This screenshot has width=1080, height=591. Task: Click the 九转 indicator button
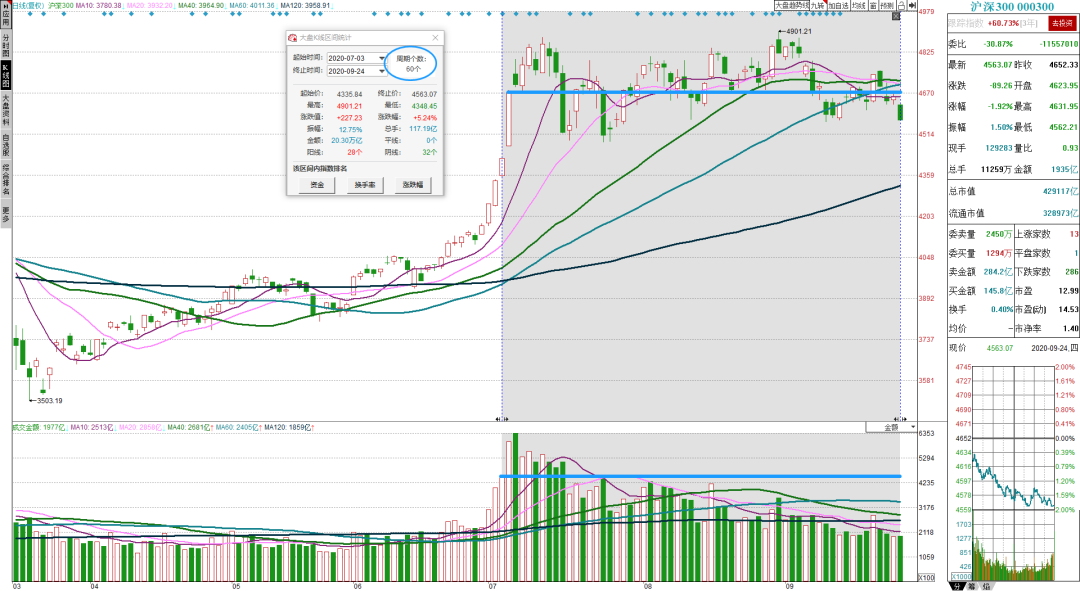click(818, 6)
